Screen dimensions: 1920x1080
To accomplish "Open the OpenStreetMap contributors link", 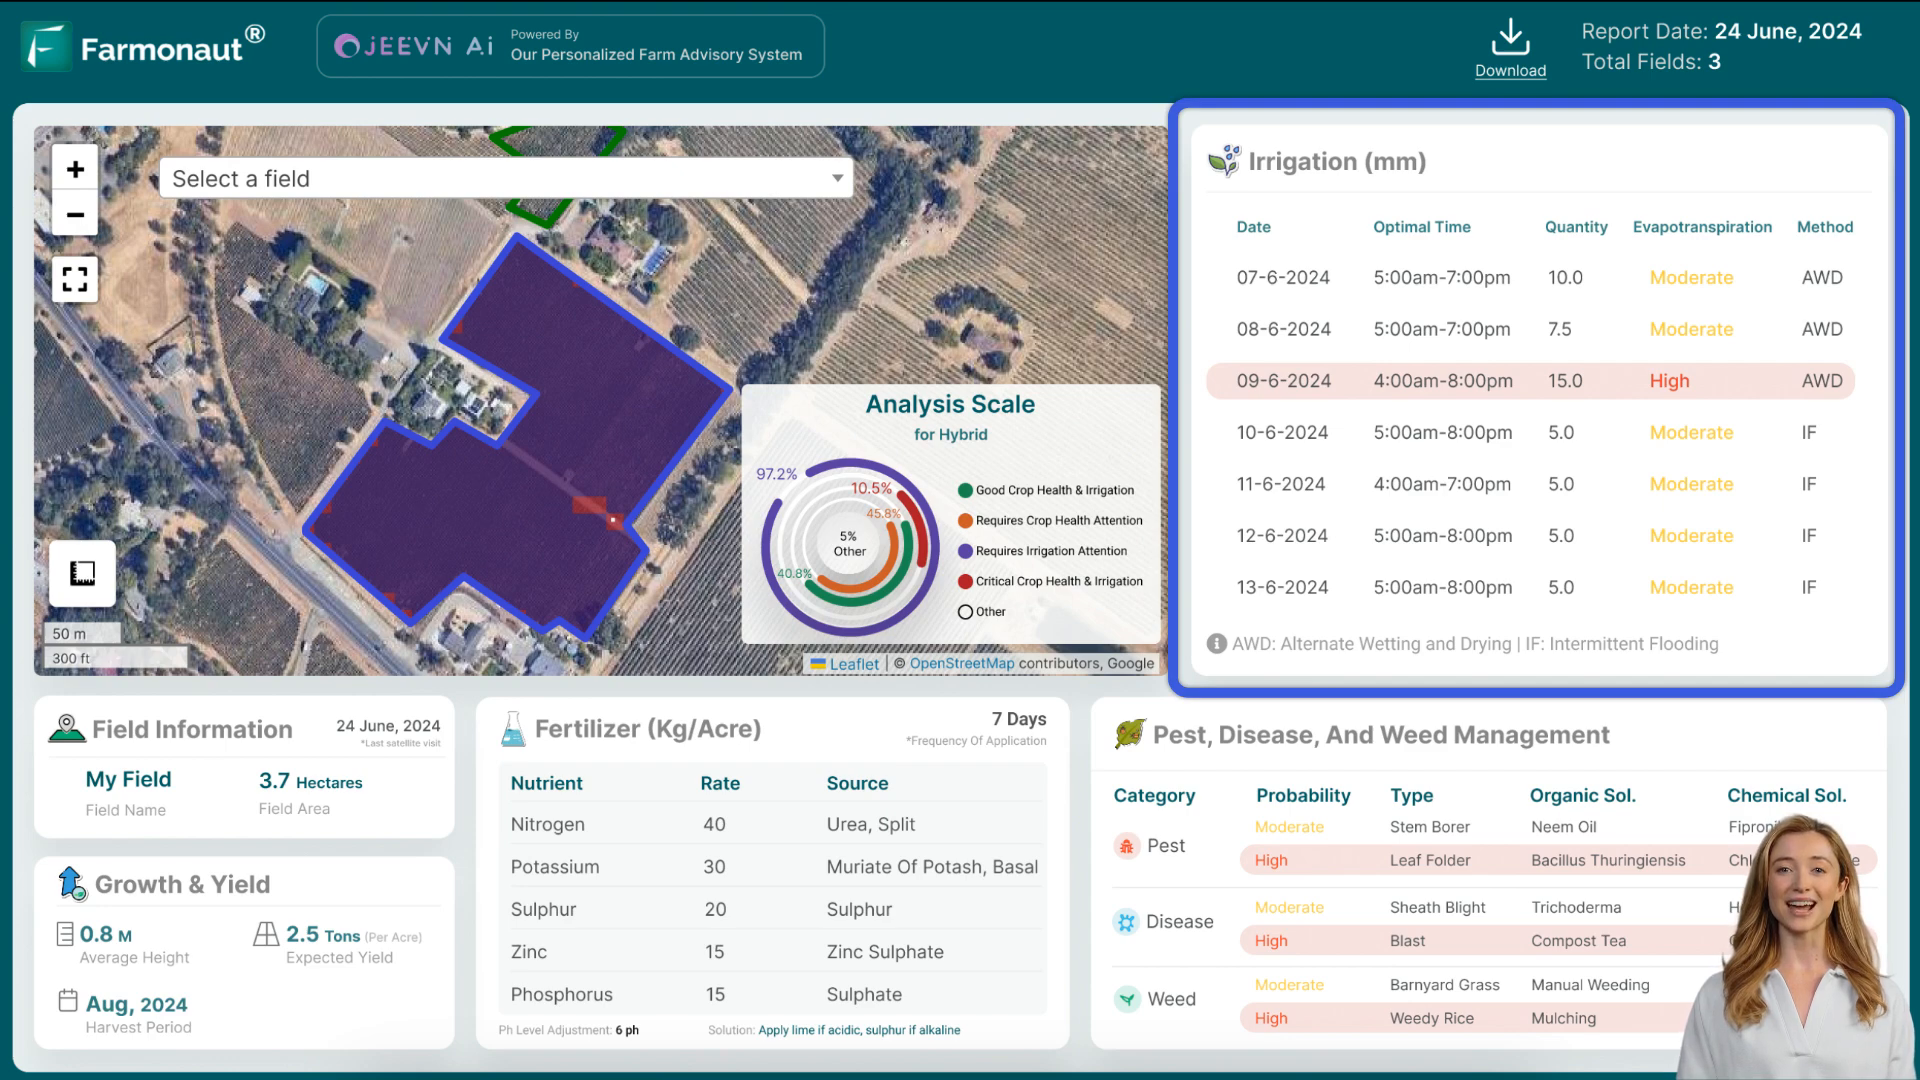I will [x=964, y=663].
